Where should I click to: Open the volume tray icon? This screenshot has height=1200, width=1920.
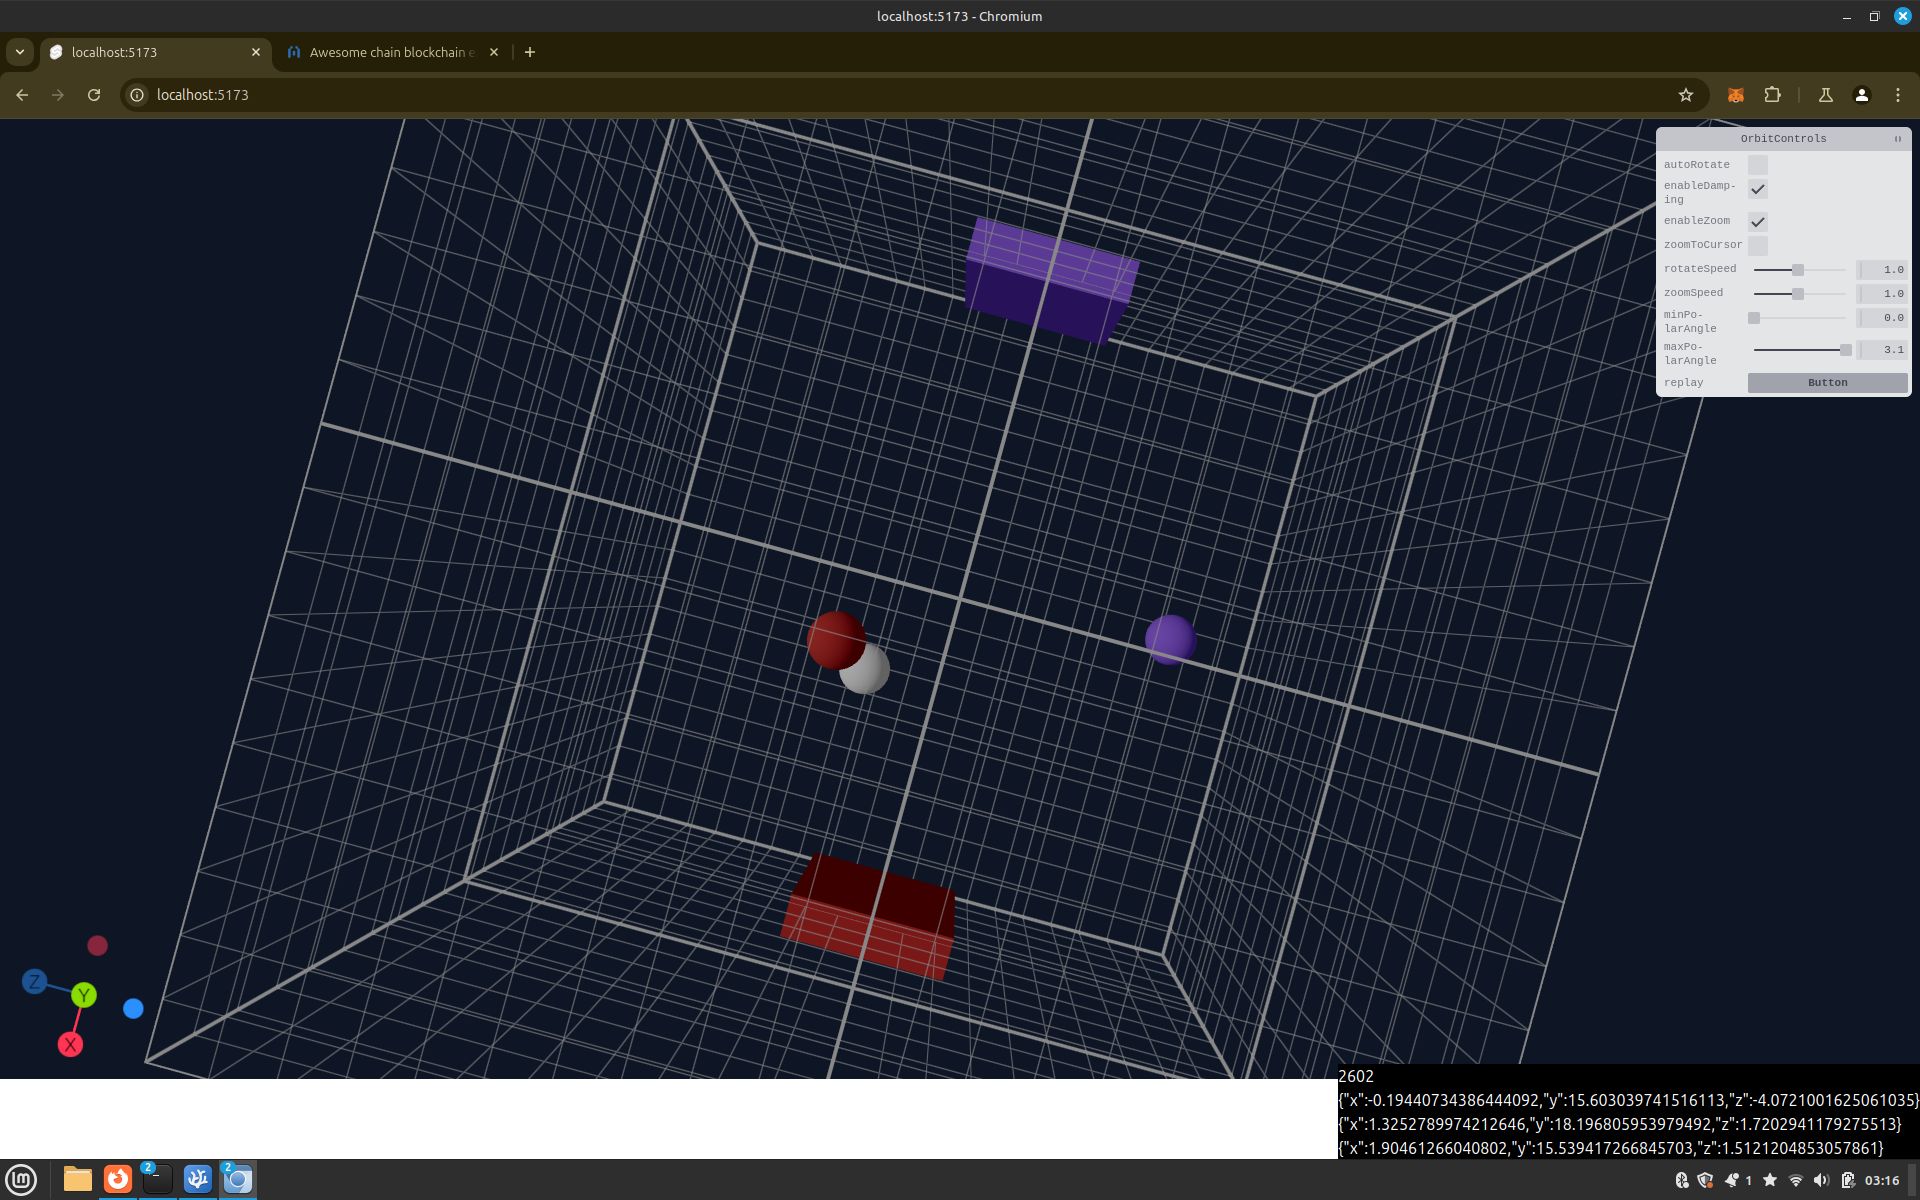click(x=1821, y=1181)
